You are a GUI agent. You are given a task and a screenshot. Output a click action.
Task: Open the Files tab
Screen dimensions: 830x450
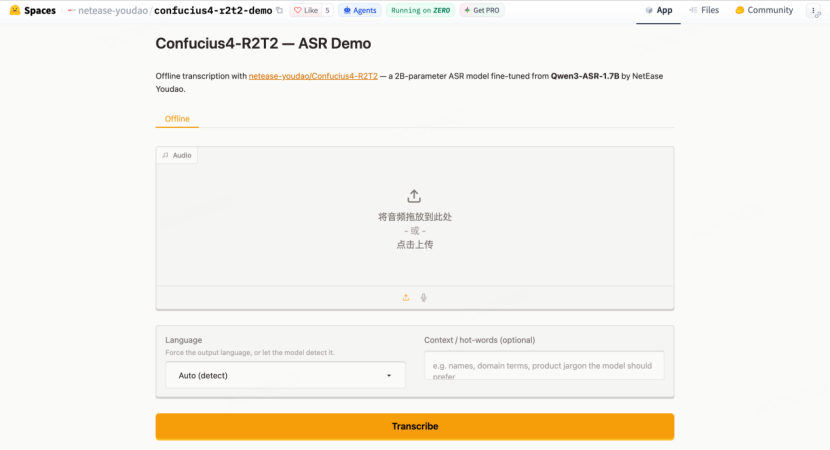pos(704,10)
